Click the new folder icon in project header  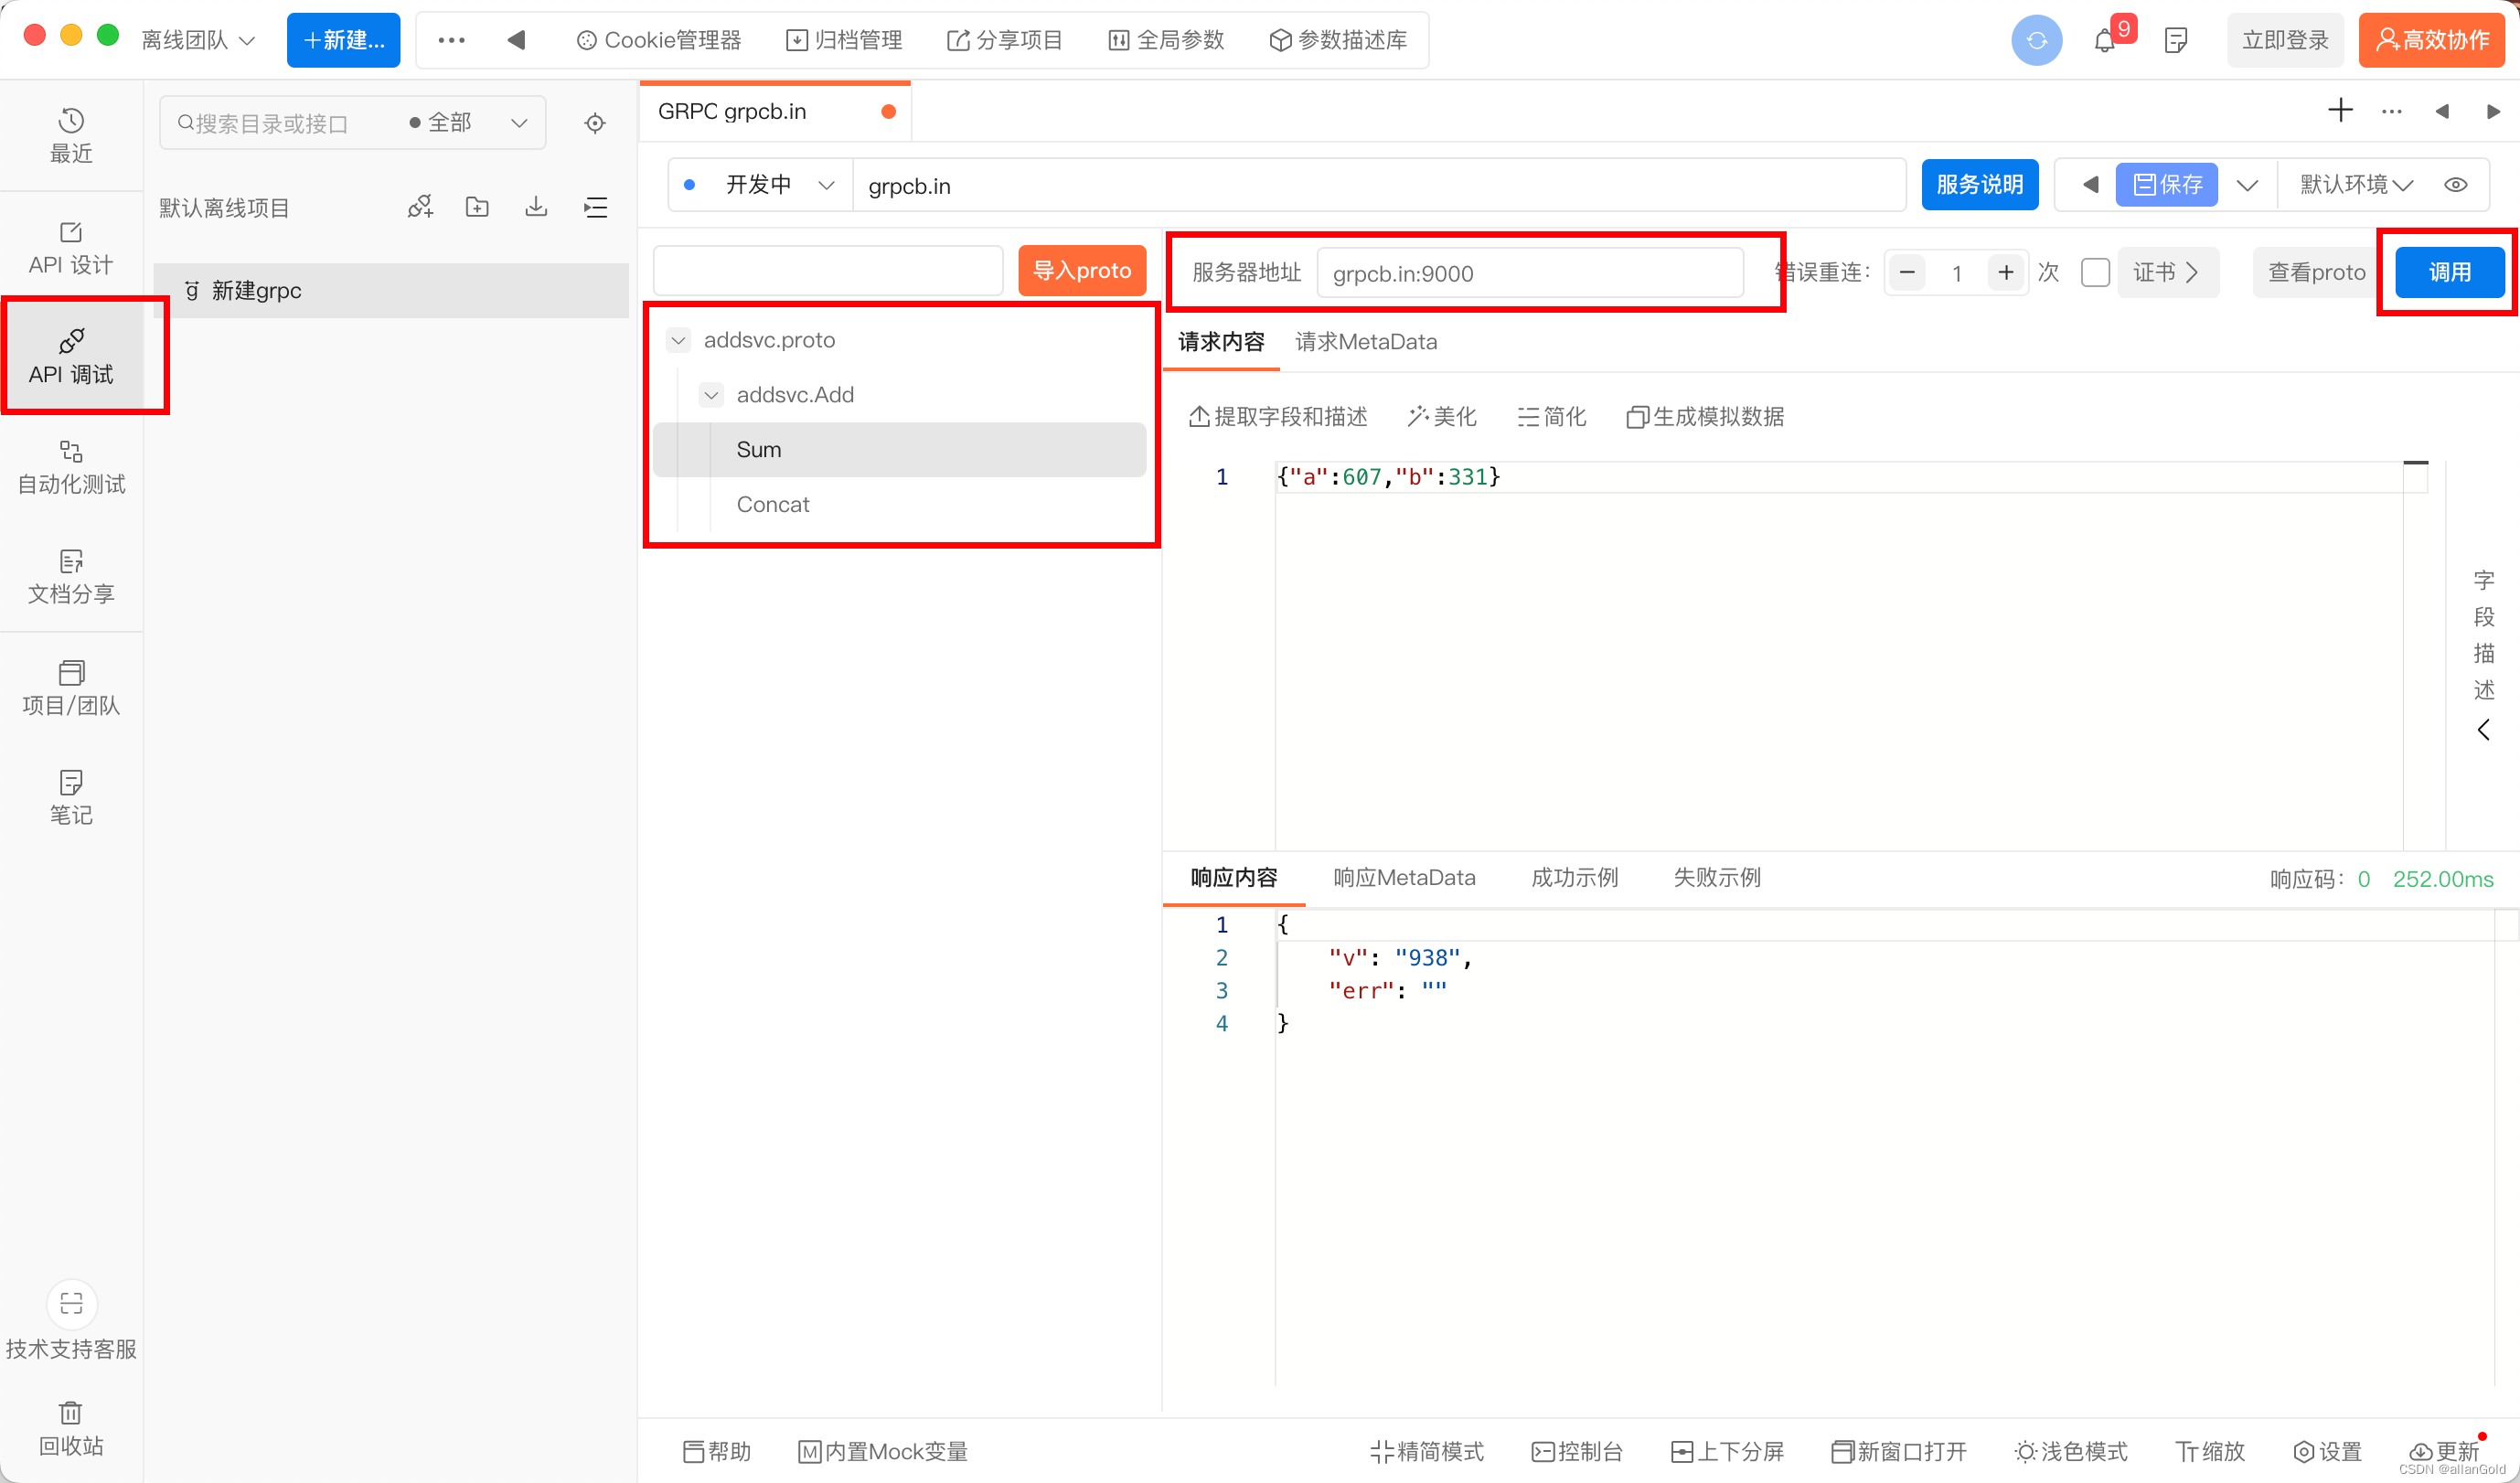tap(478, 207)
